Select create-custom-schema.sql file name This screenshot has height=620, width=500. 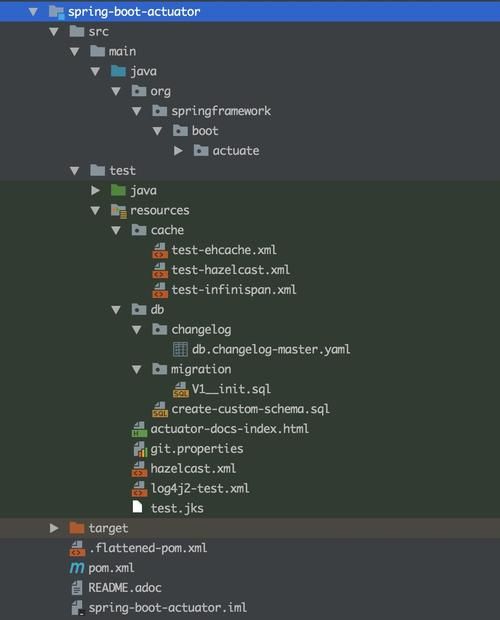pyautogui.click(x=250, y=409)
